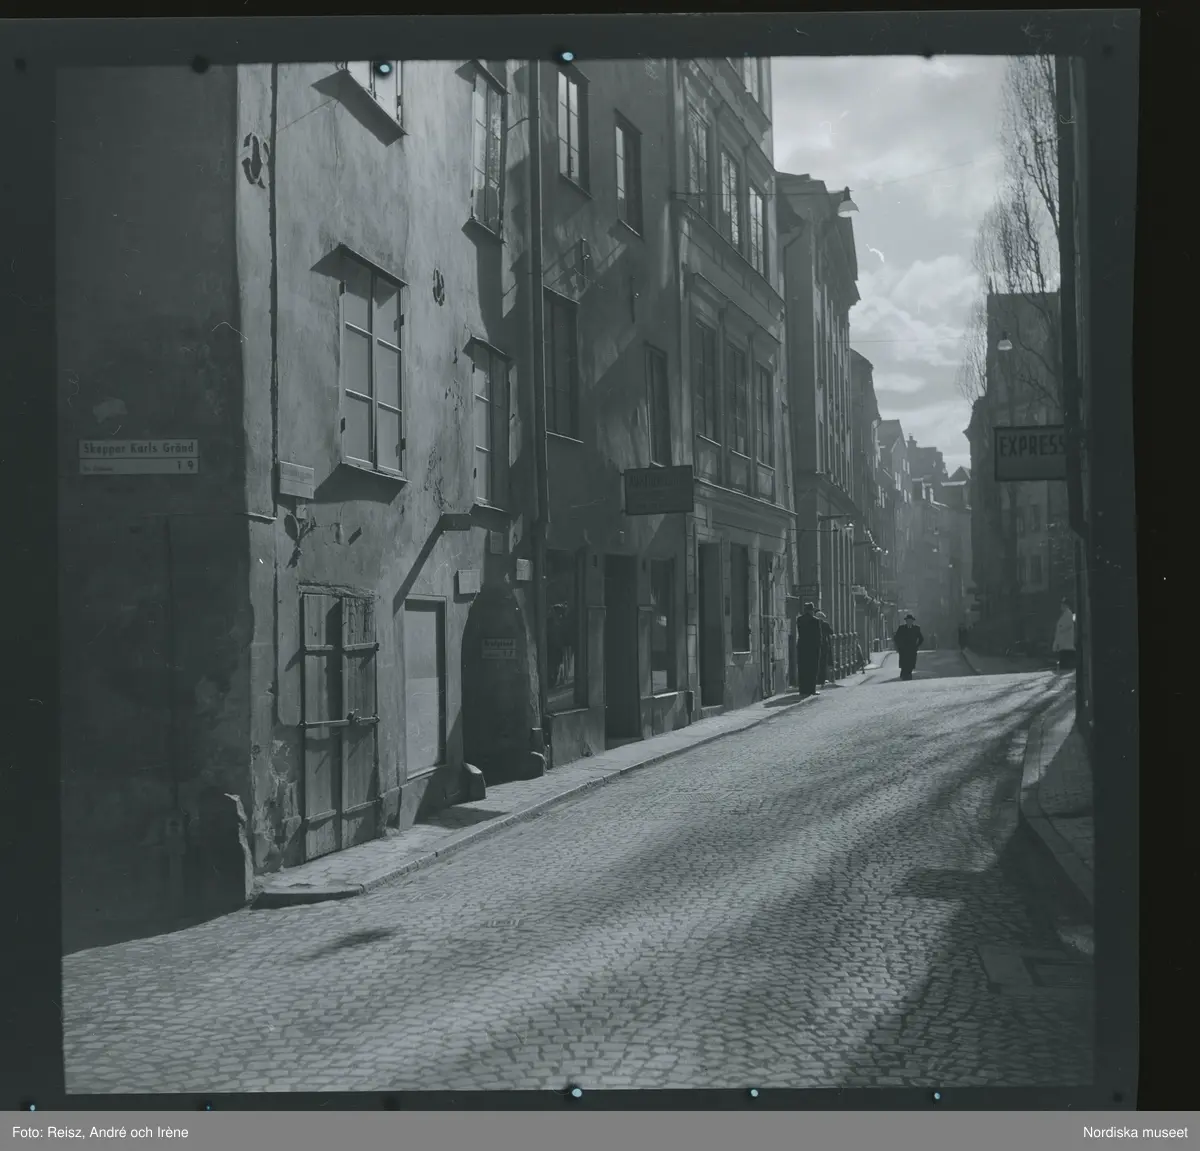The height and width of the screenshot is (1151, 1200).
Task: Click the person in the white coat
Action: (x=1063, y=634)
